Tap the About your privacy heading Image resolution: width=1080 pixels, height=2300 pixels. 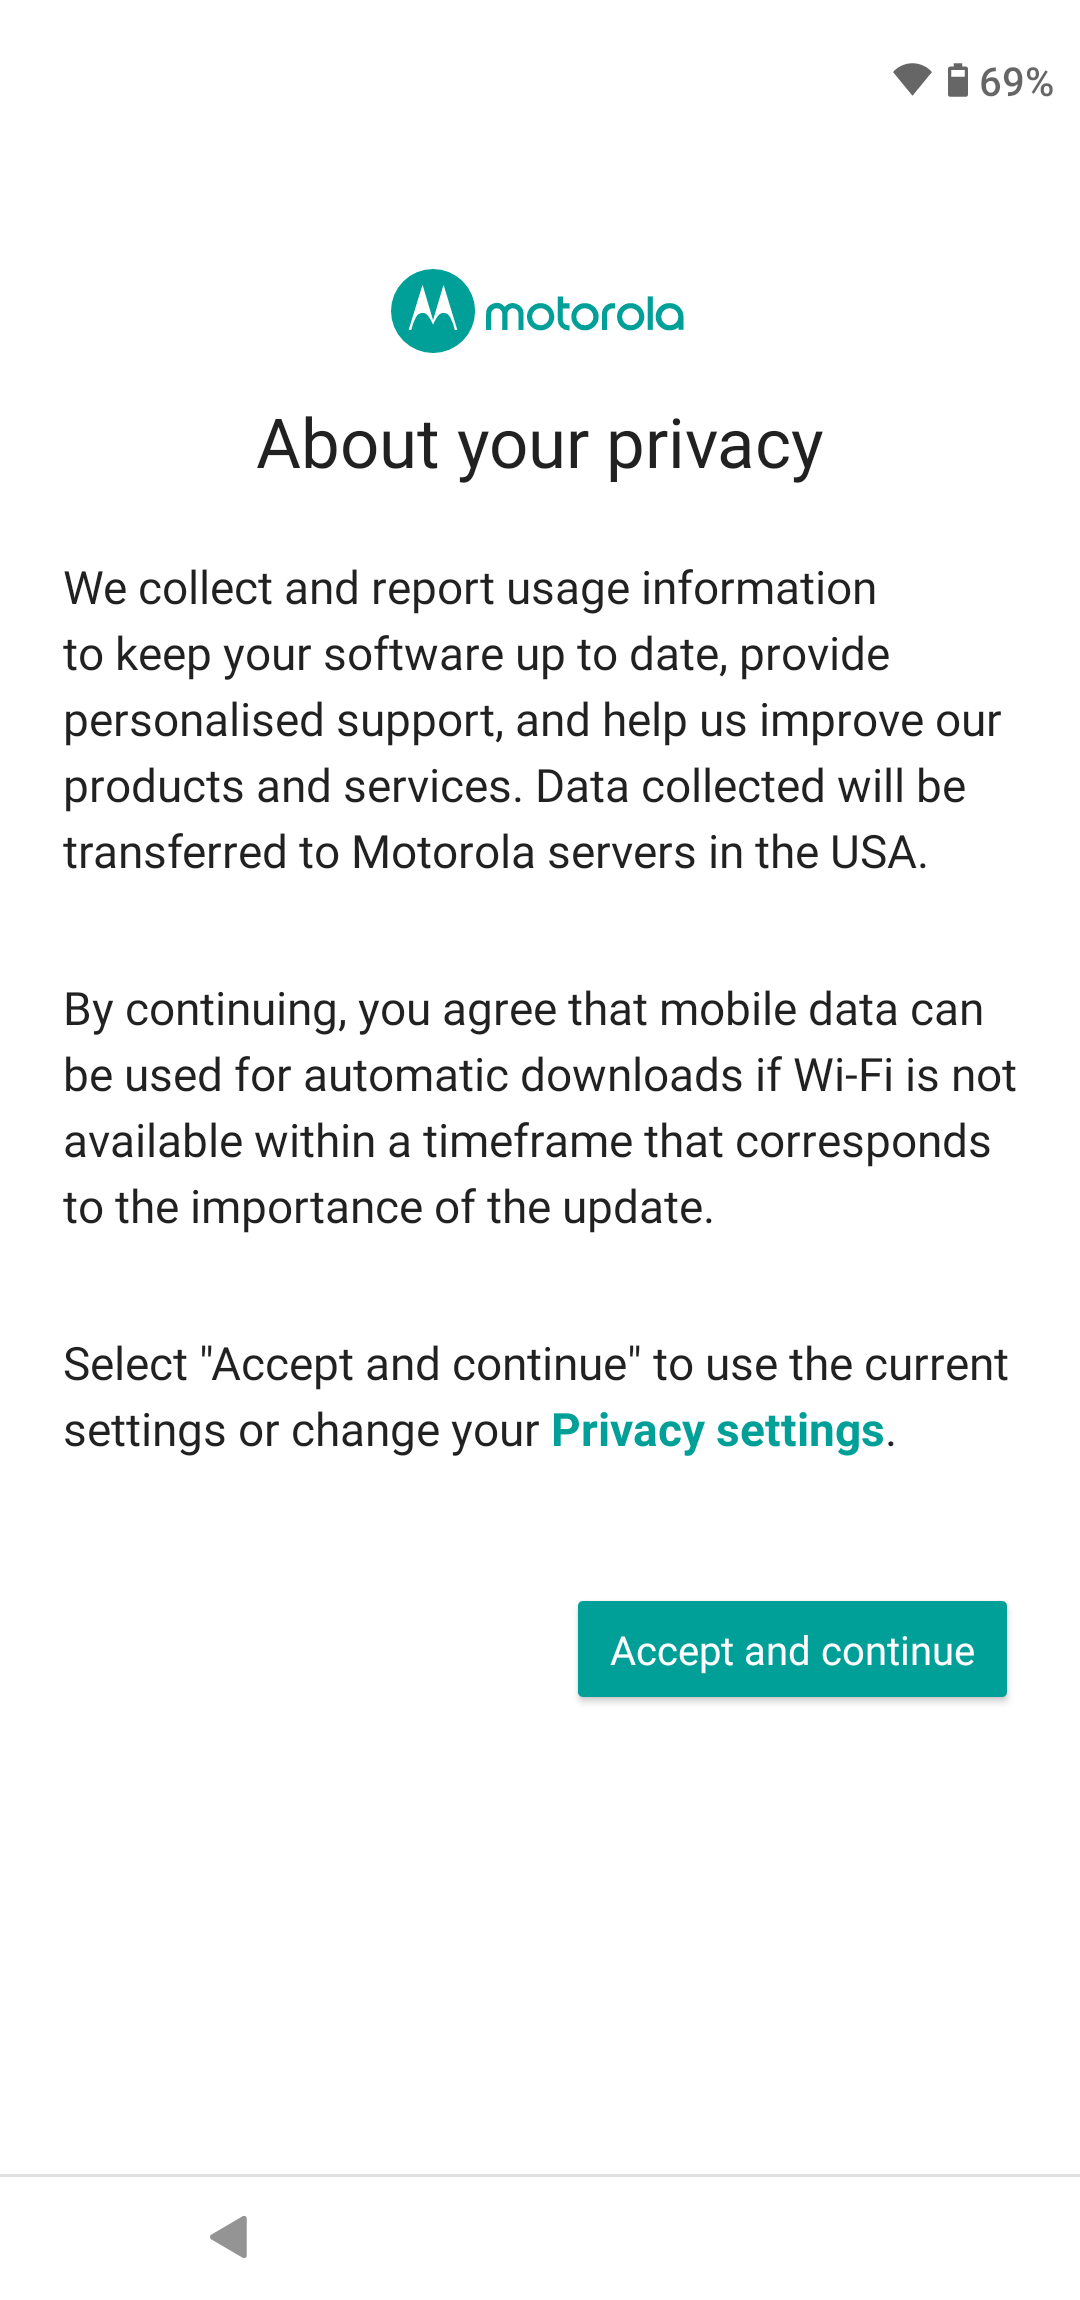point(540,445)
